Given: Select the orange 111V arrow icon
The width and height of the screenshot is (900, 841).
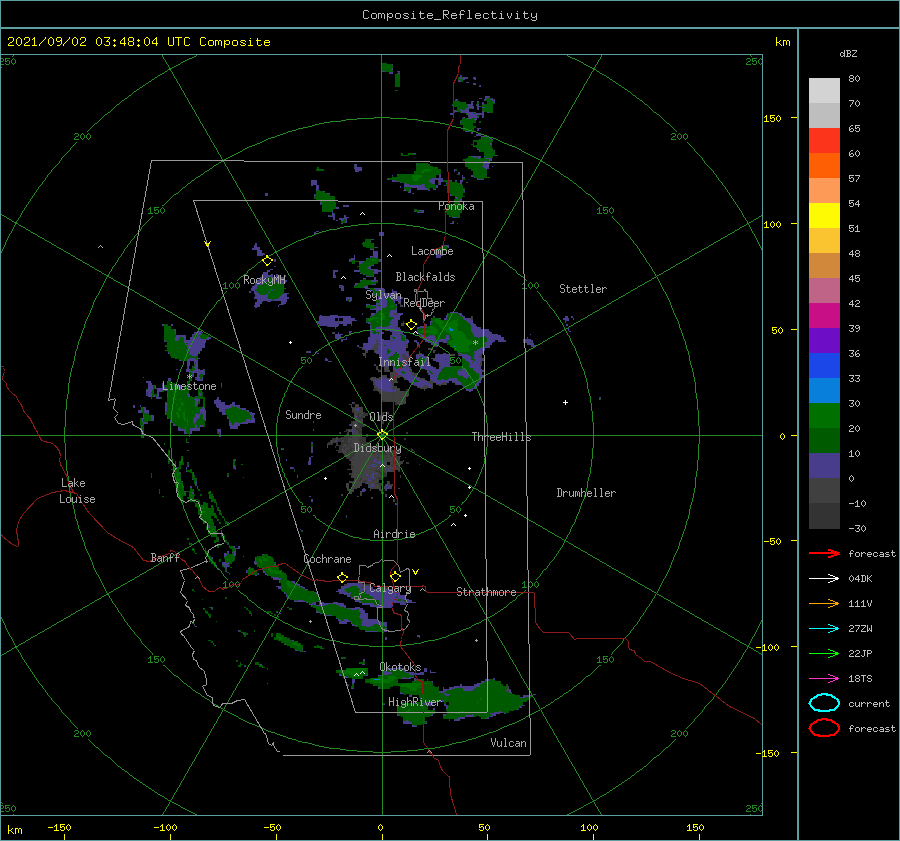Looking at the screenshot, I should pyautogui.click(x=824, y=603).
